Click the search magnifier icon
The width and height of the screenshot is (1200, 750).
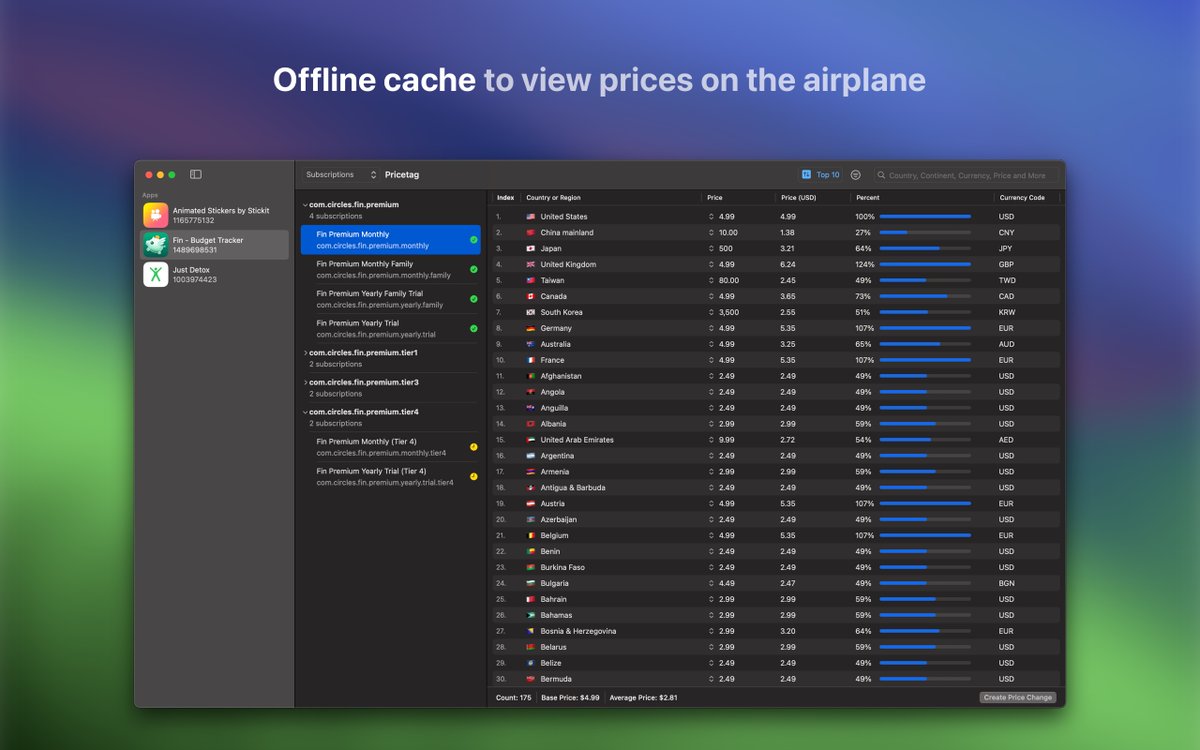[882, 175]
